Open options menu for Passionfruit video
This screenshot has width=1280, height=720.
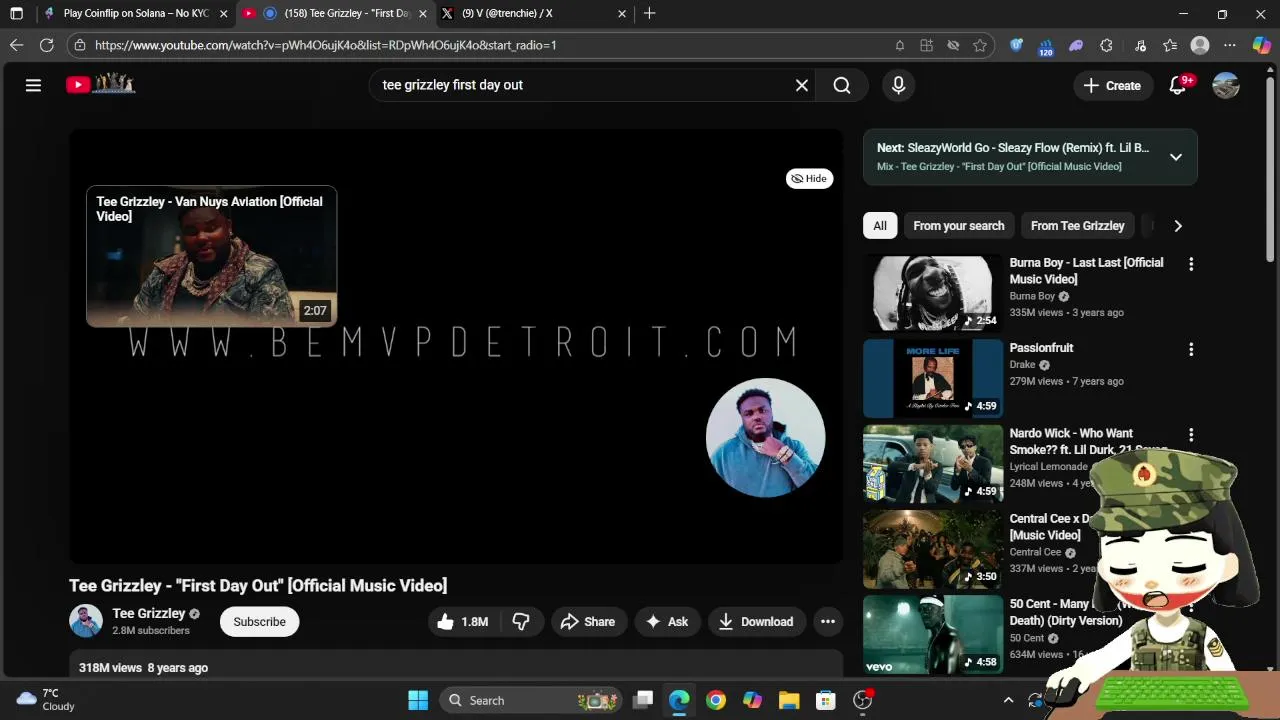coord(1191,349)
